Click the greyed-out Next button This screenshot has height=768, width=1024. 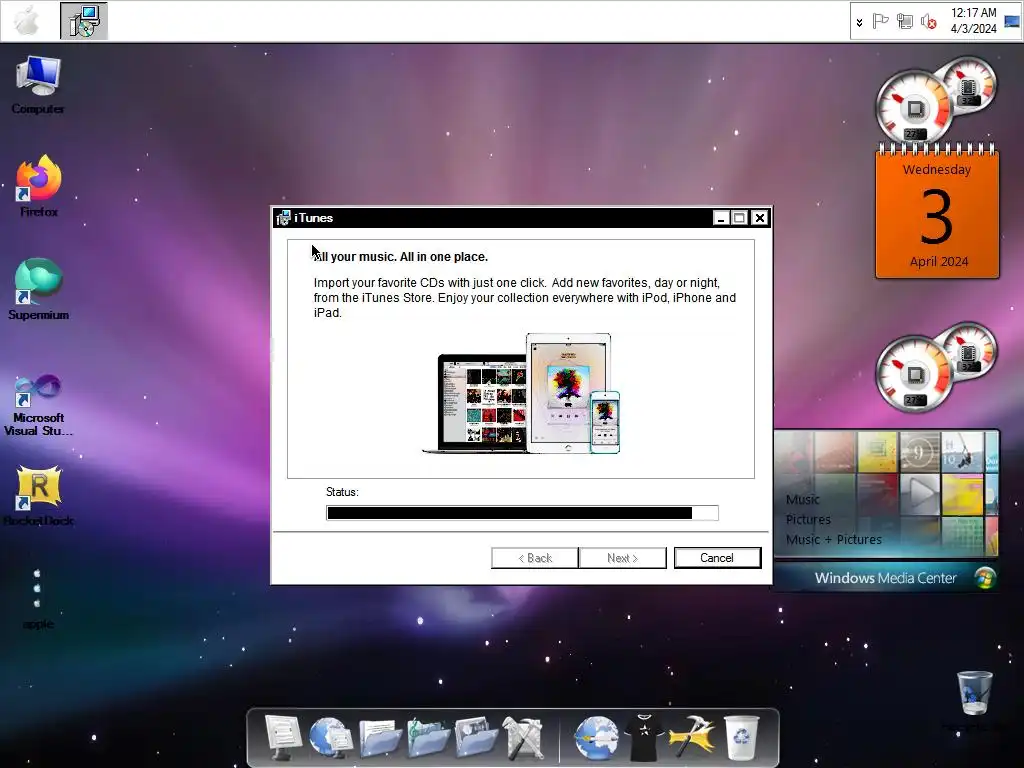622,558
